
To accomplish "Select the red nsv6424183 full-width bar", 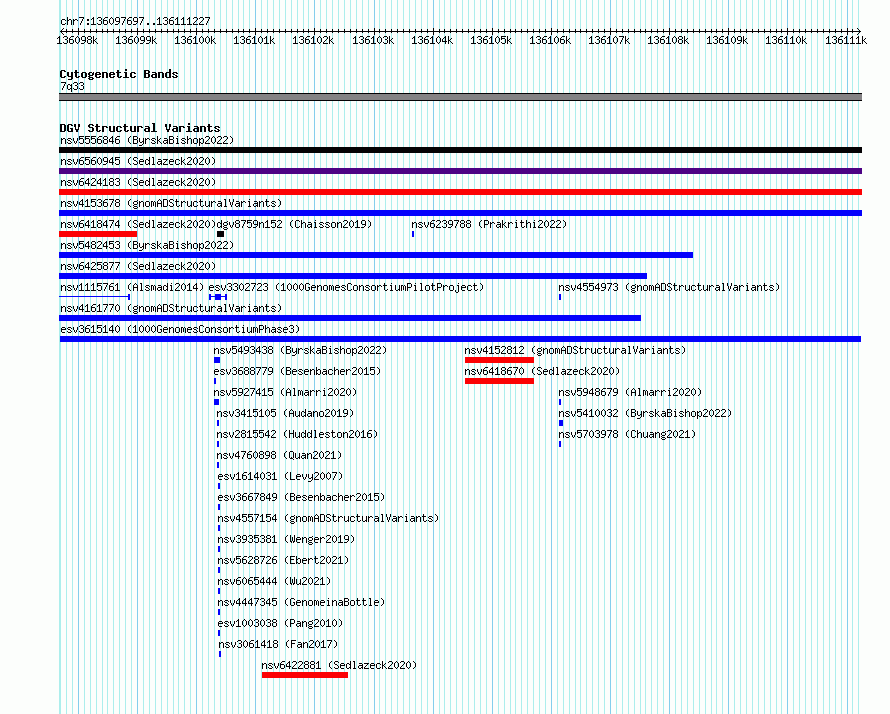I will tap(460, 192).
